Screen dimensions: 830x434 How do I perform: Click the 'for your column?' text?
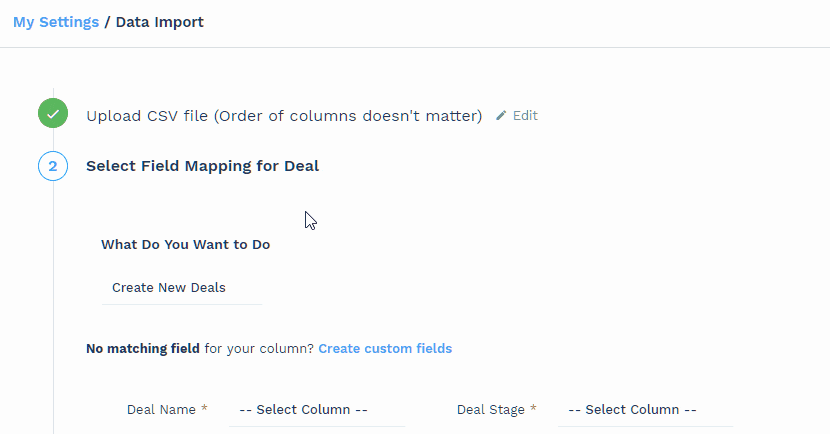259,349
